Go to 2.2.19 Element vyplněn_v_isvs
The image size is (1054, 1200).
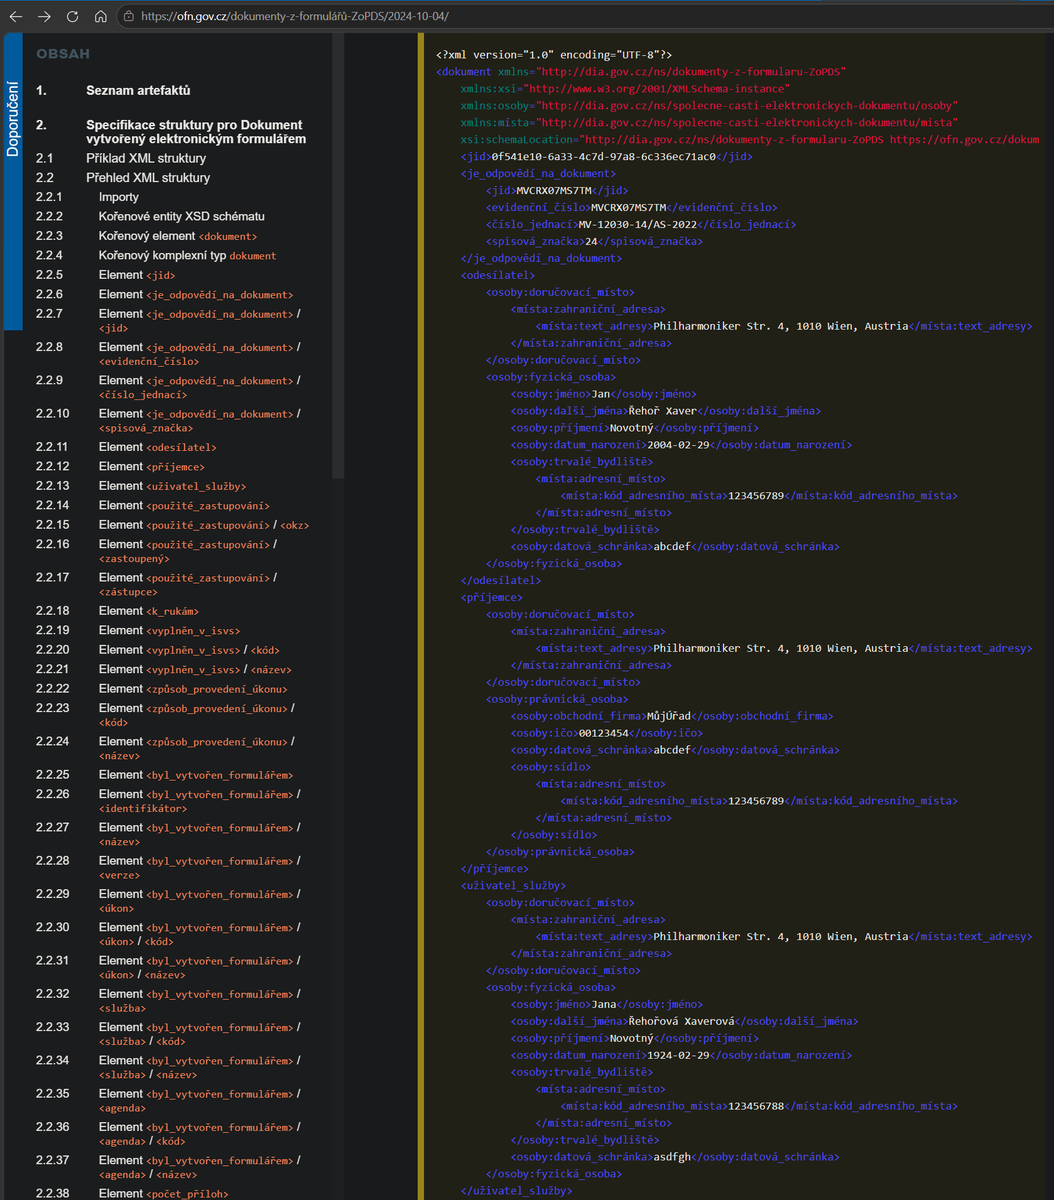(170, 630)
